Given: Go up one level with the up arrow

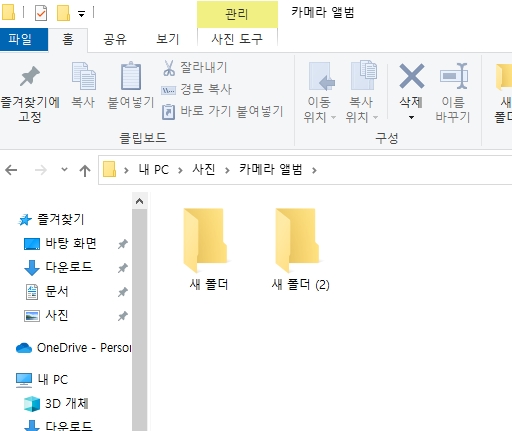Looking at the screenshot, I should tap(85, 170).
